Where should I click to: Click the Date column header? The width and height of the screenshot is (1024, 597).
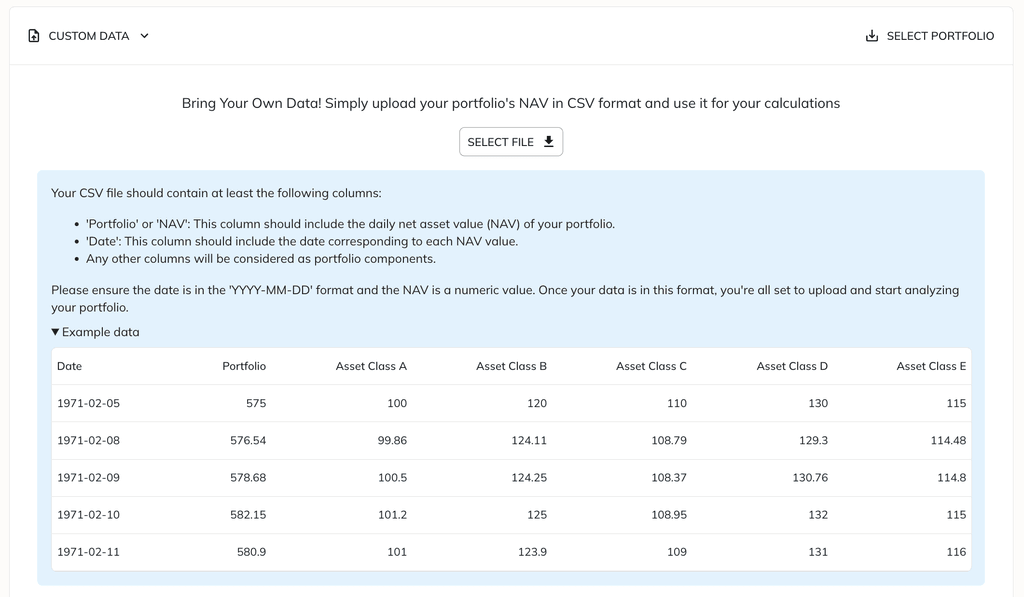click(70, 366)
